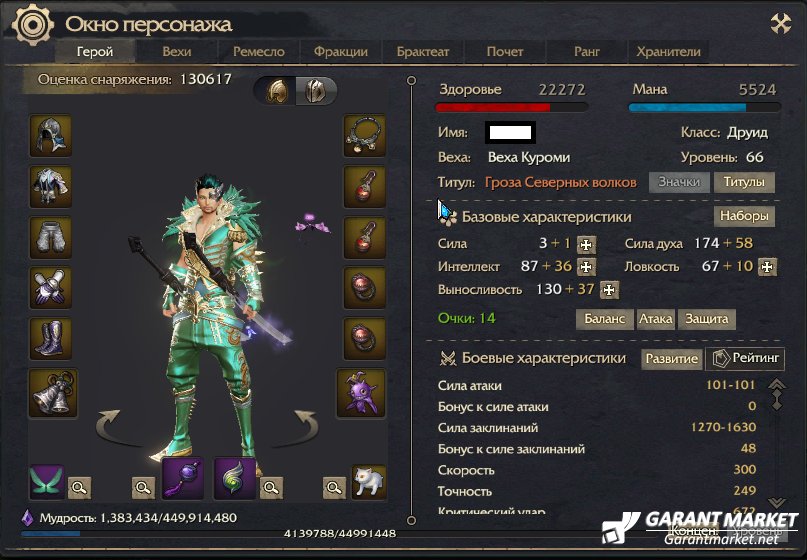The image size is (807, 560).
Task: Click the purple creature pet slot
Action: point(361,393)
